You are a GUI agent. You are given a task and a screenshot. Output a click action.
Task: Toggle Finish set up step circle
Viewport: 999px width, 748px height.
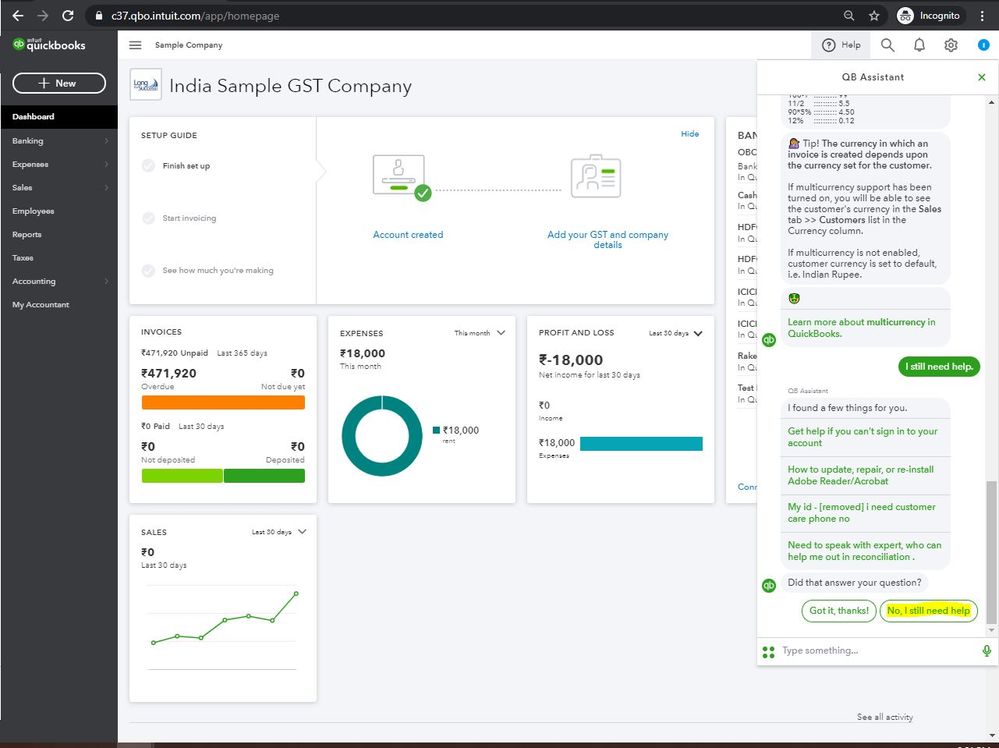pyautogui.click(x=148, y=166)
